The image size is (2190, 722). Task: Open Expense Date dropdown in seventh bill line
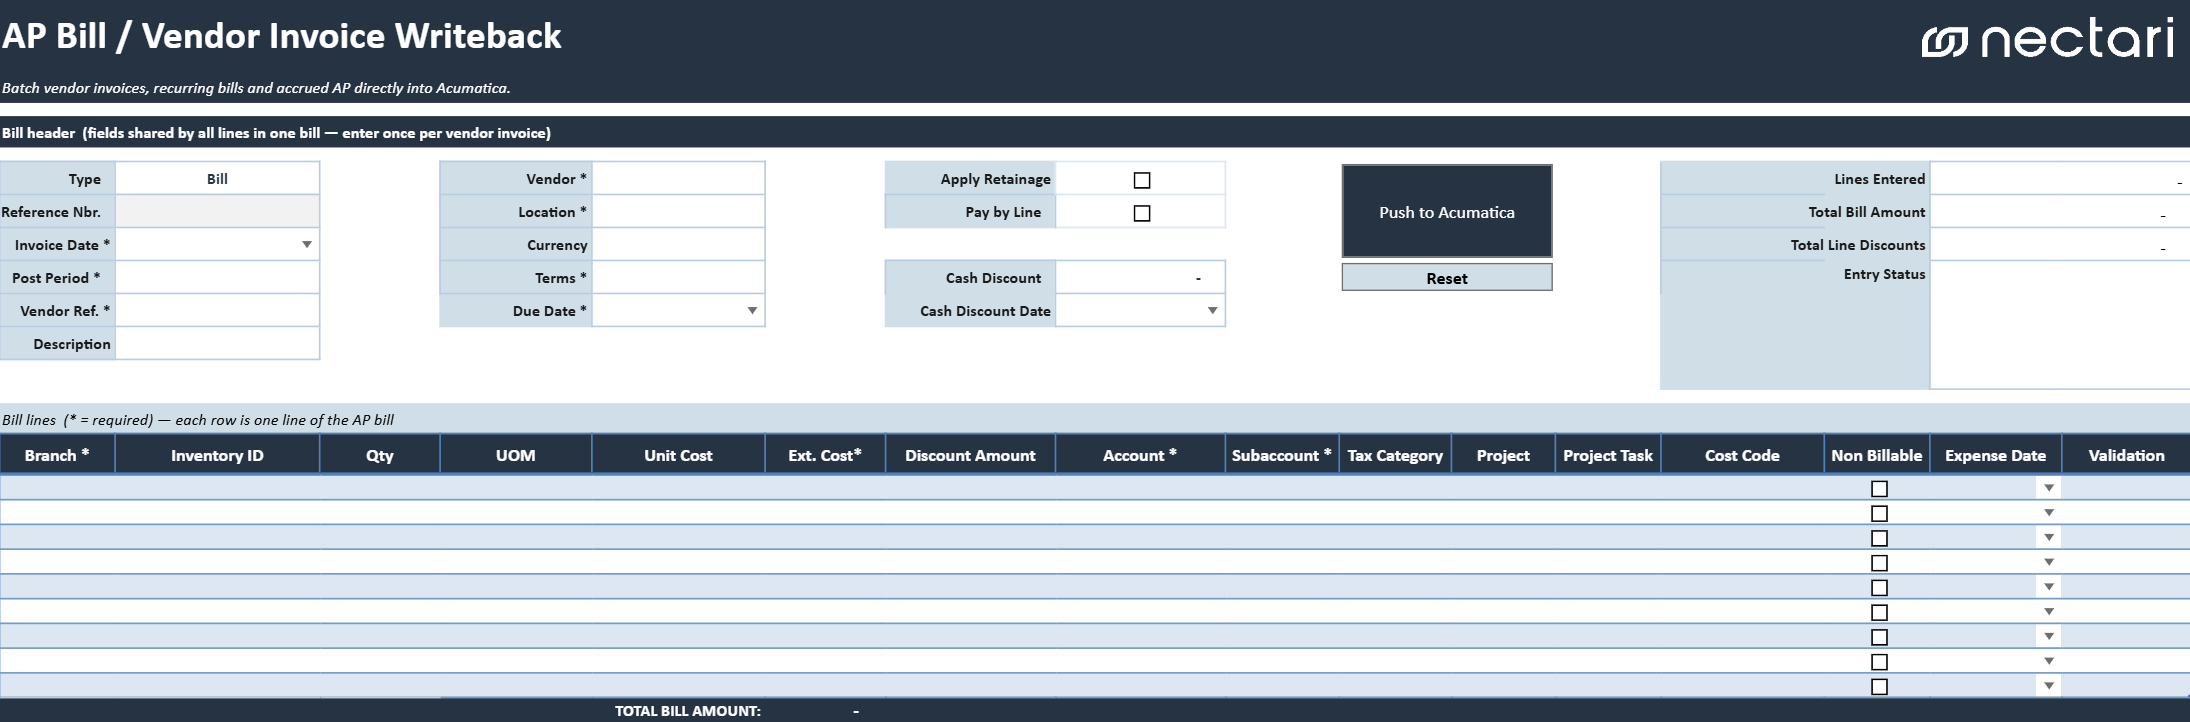[2049, 636]
